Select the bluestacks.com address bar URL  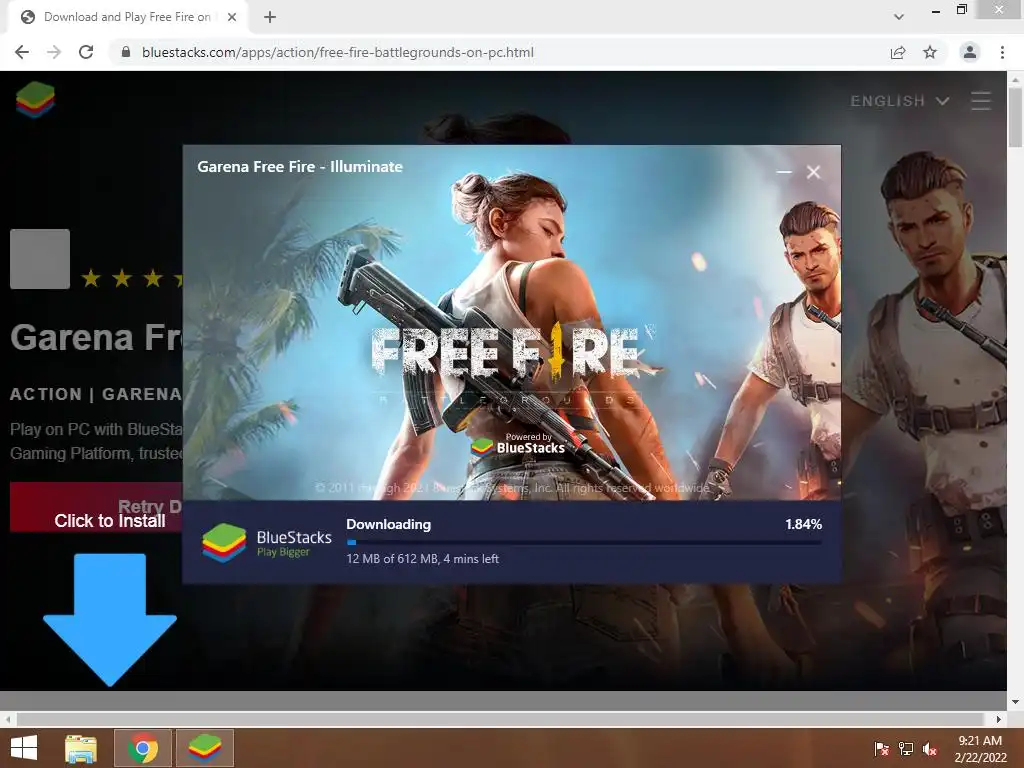pyautogui.click(x=338, y=52)
